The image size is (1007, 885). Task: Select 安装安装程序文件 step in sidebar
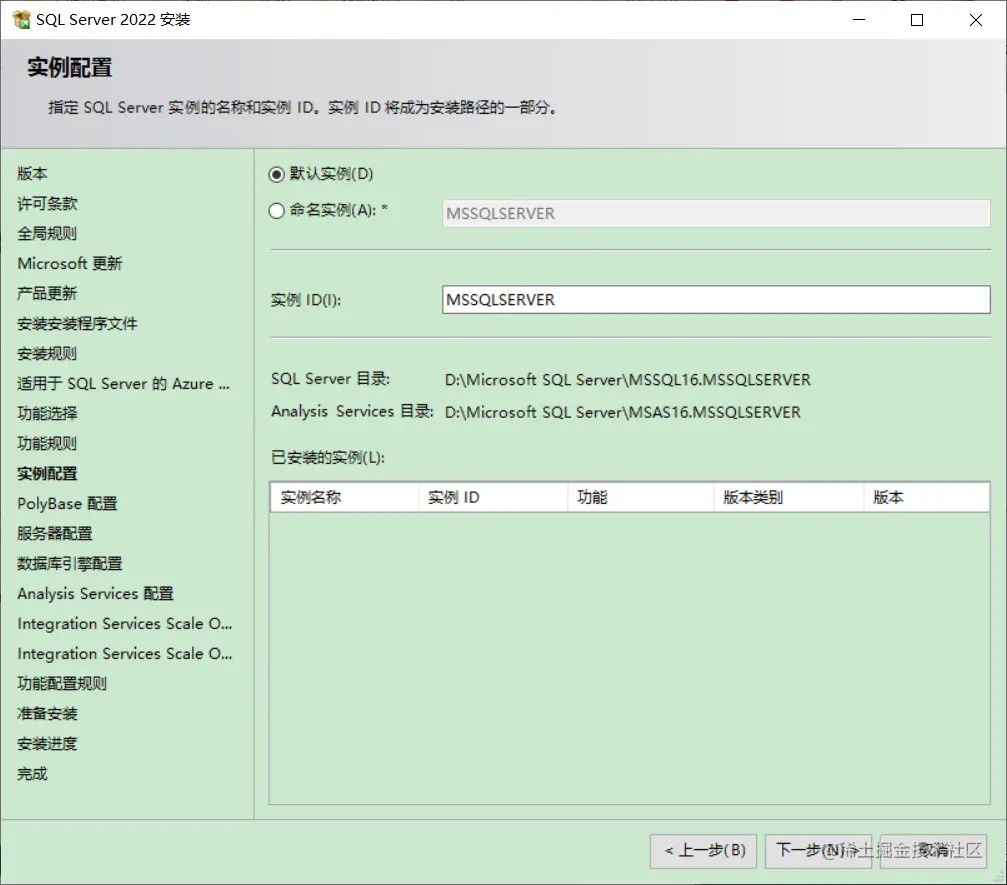tap(77, 324)
